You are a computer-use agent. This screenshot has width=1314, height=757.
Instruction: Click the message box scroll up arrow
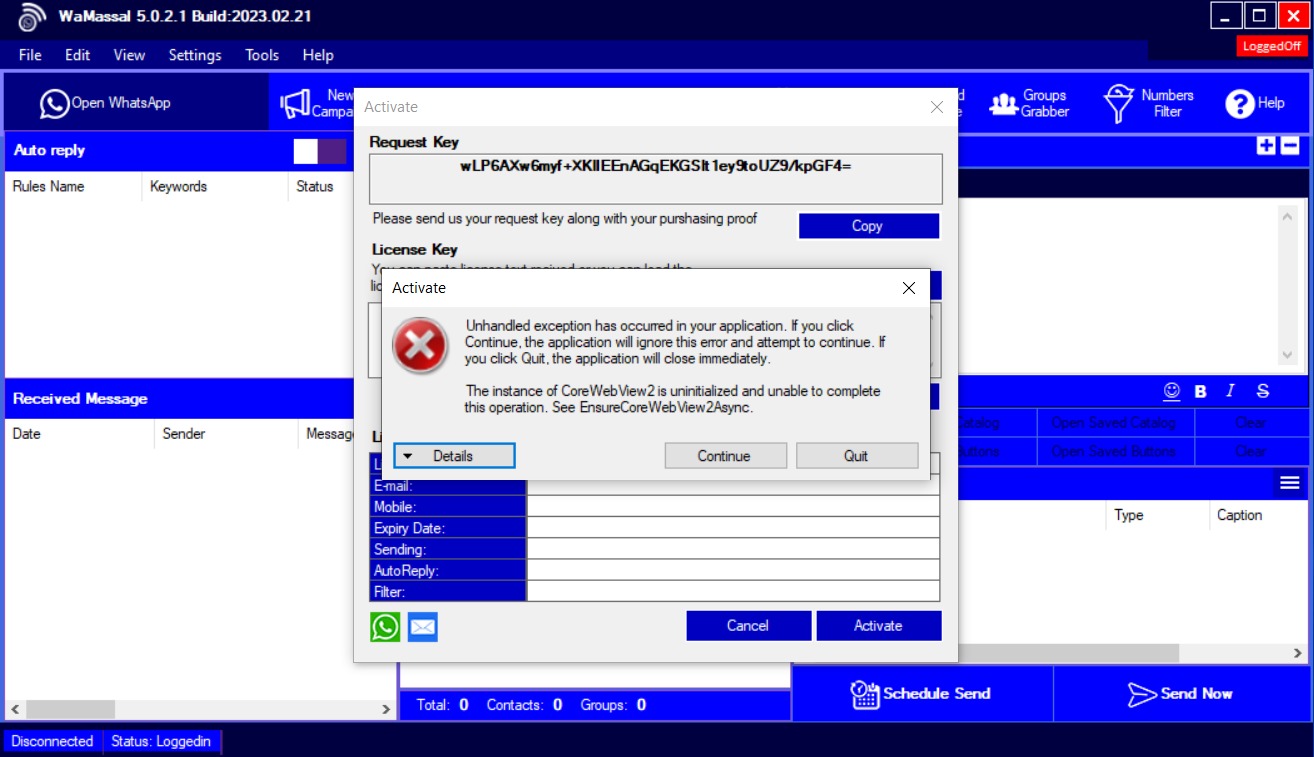coord(1288,215)
